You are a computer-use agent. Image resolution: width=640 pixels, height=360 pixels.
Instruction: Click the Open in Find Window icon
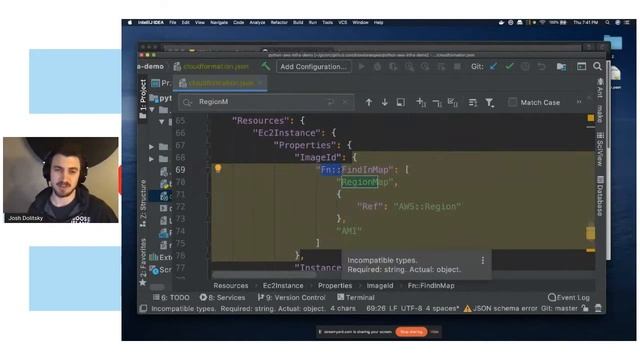[x=400, y=102]
